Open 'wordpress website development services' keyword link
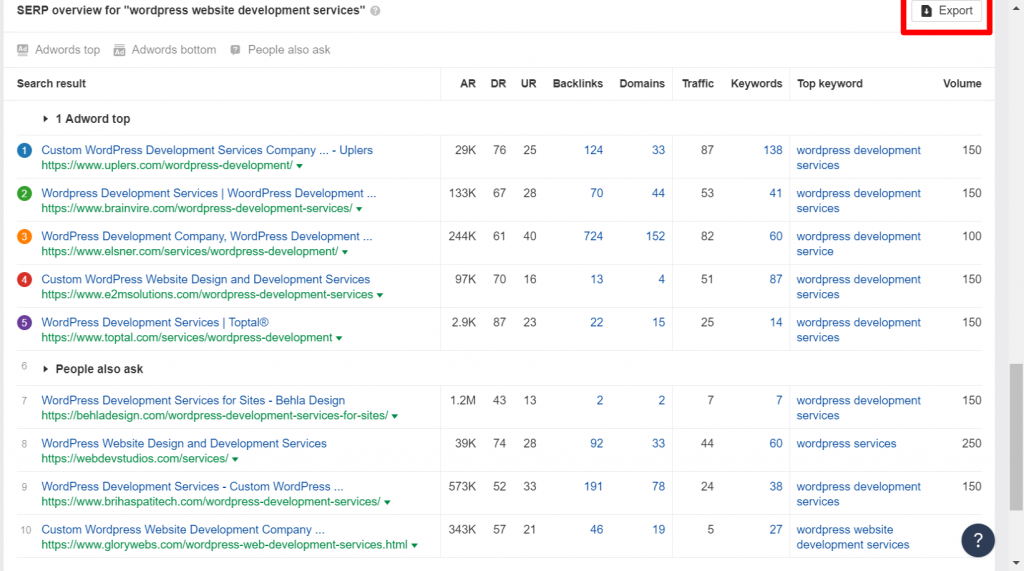Viewport: 1024px width, 571px height. 852,537
